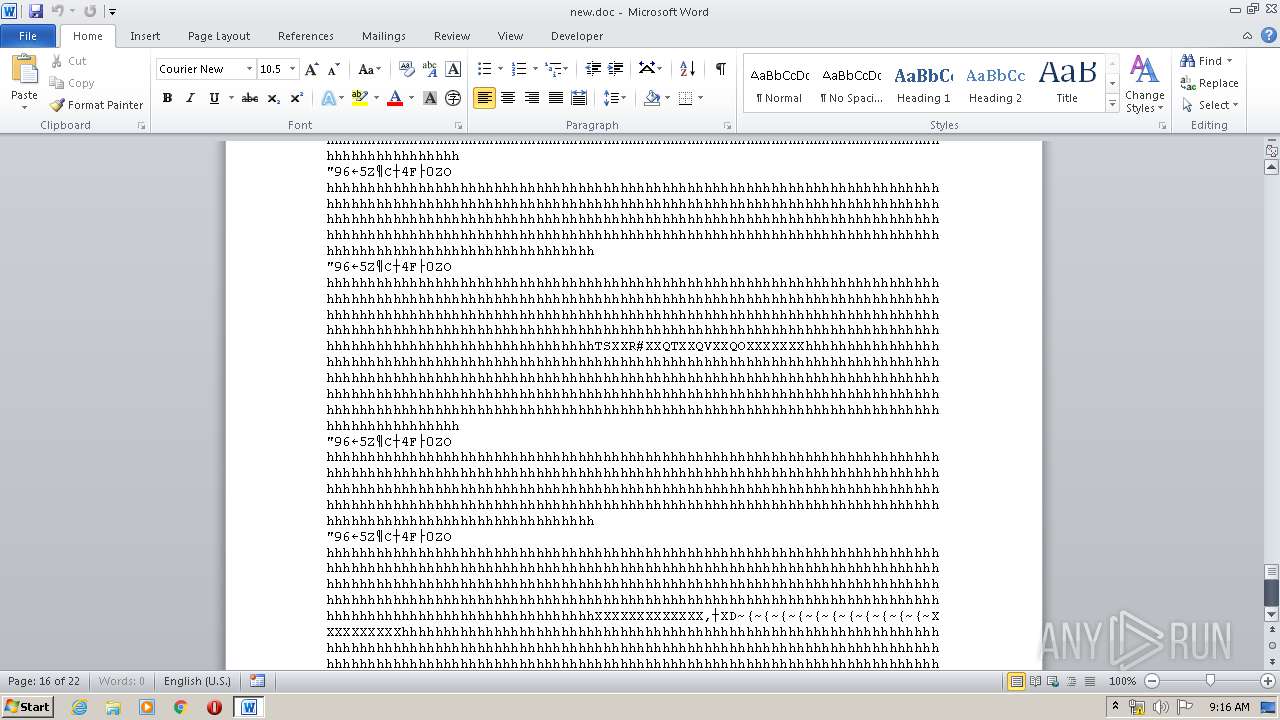Toggle show paragraph marks
Viewport: 1280px width, 720px height.
pyautogui.click(x=720, y=69)
